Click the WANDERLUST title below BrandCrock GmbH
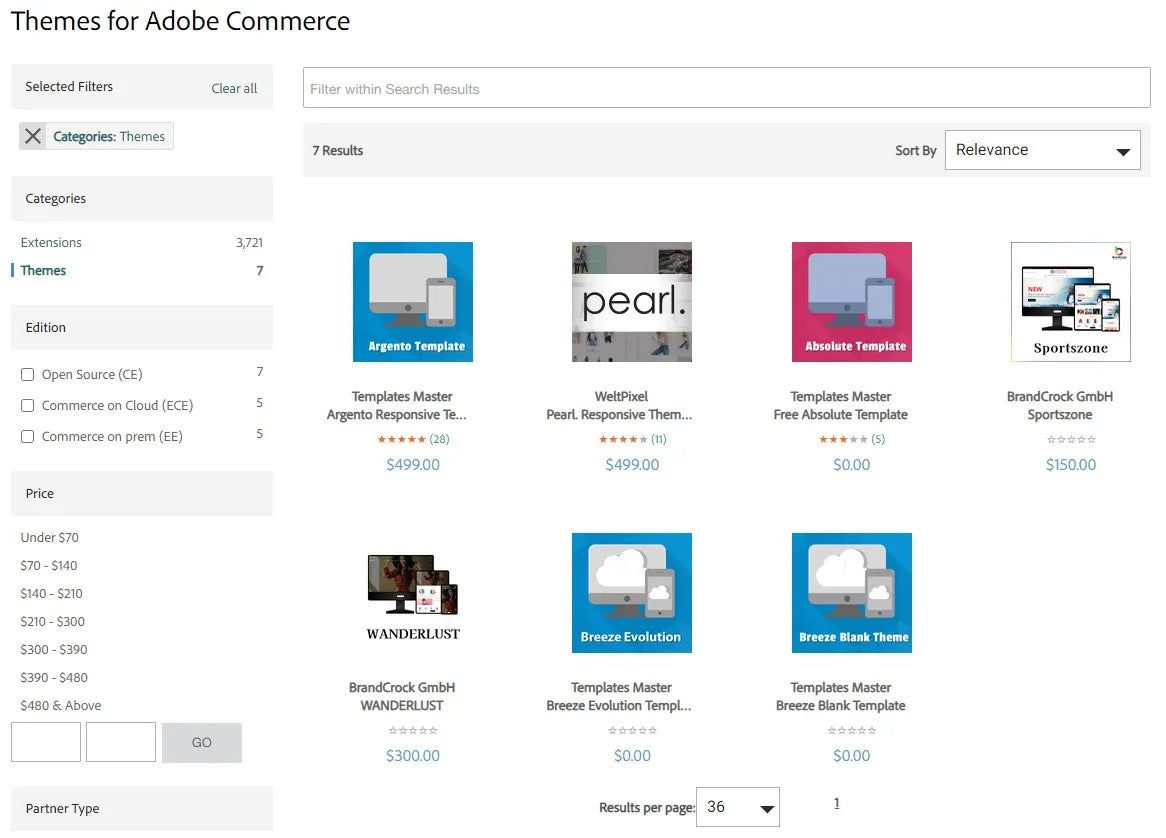The height and width of the screenshot is (838, 1166). 402,706
